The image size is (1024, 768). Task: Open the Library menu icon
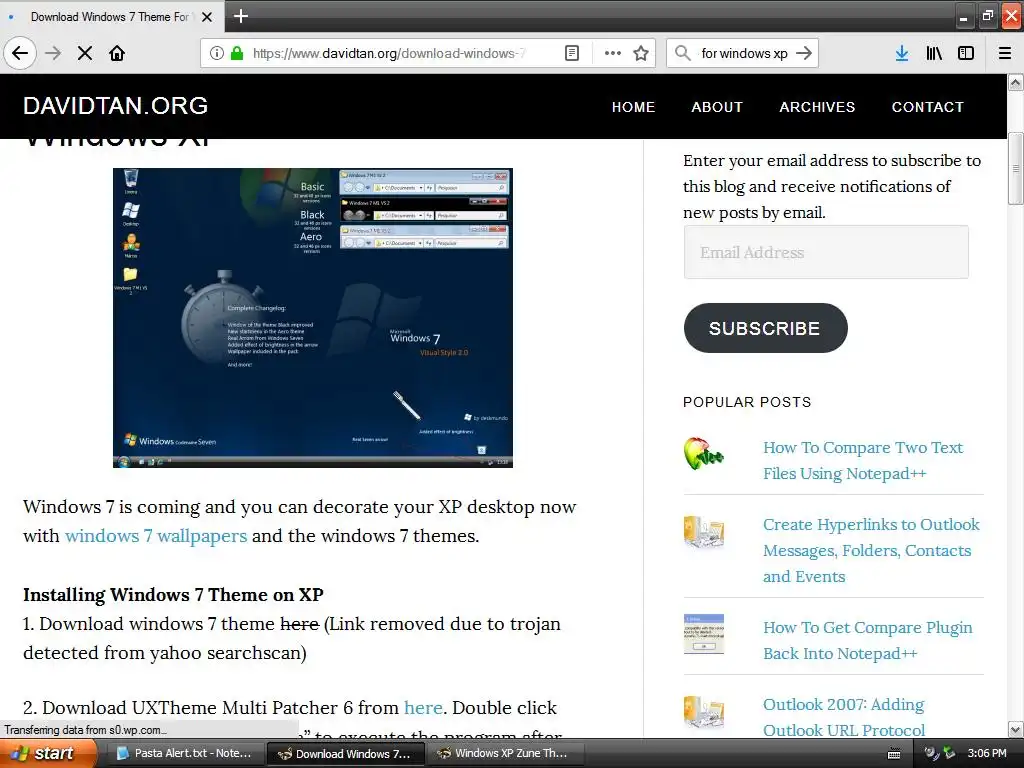[934, 53]
